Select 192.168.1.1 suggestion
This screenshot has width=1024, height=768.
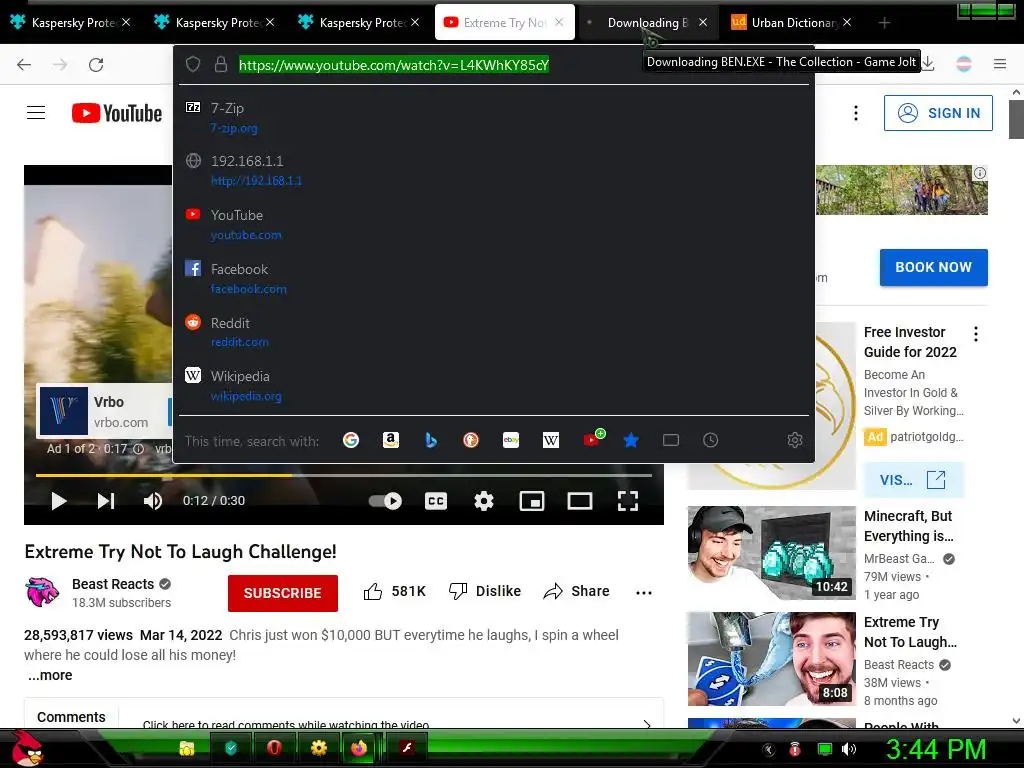pyautogui.click(x=494, y=170)
